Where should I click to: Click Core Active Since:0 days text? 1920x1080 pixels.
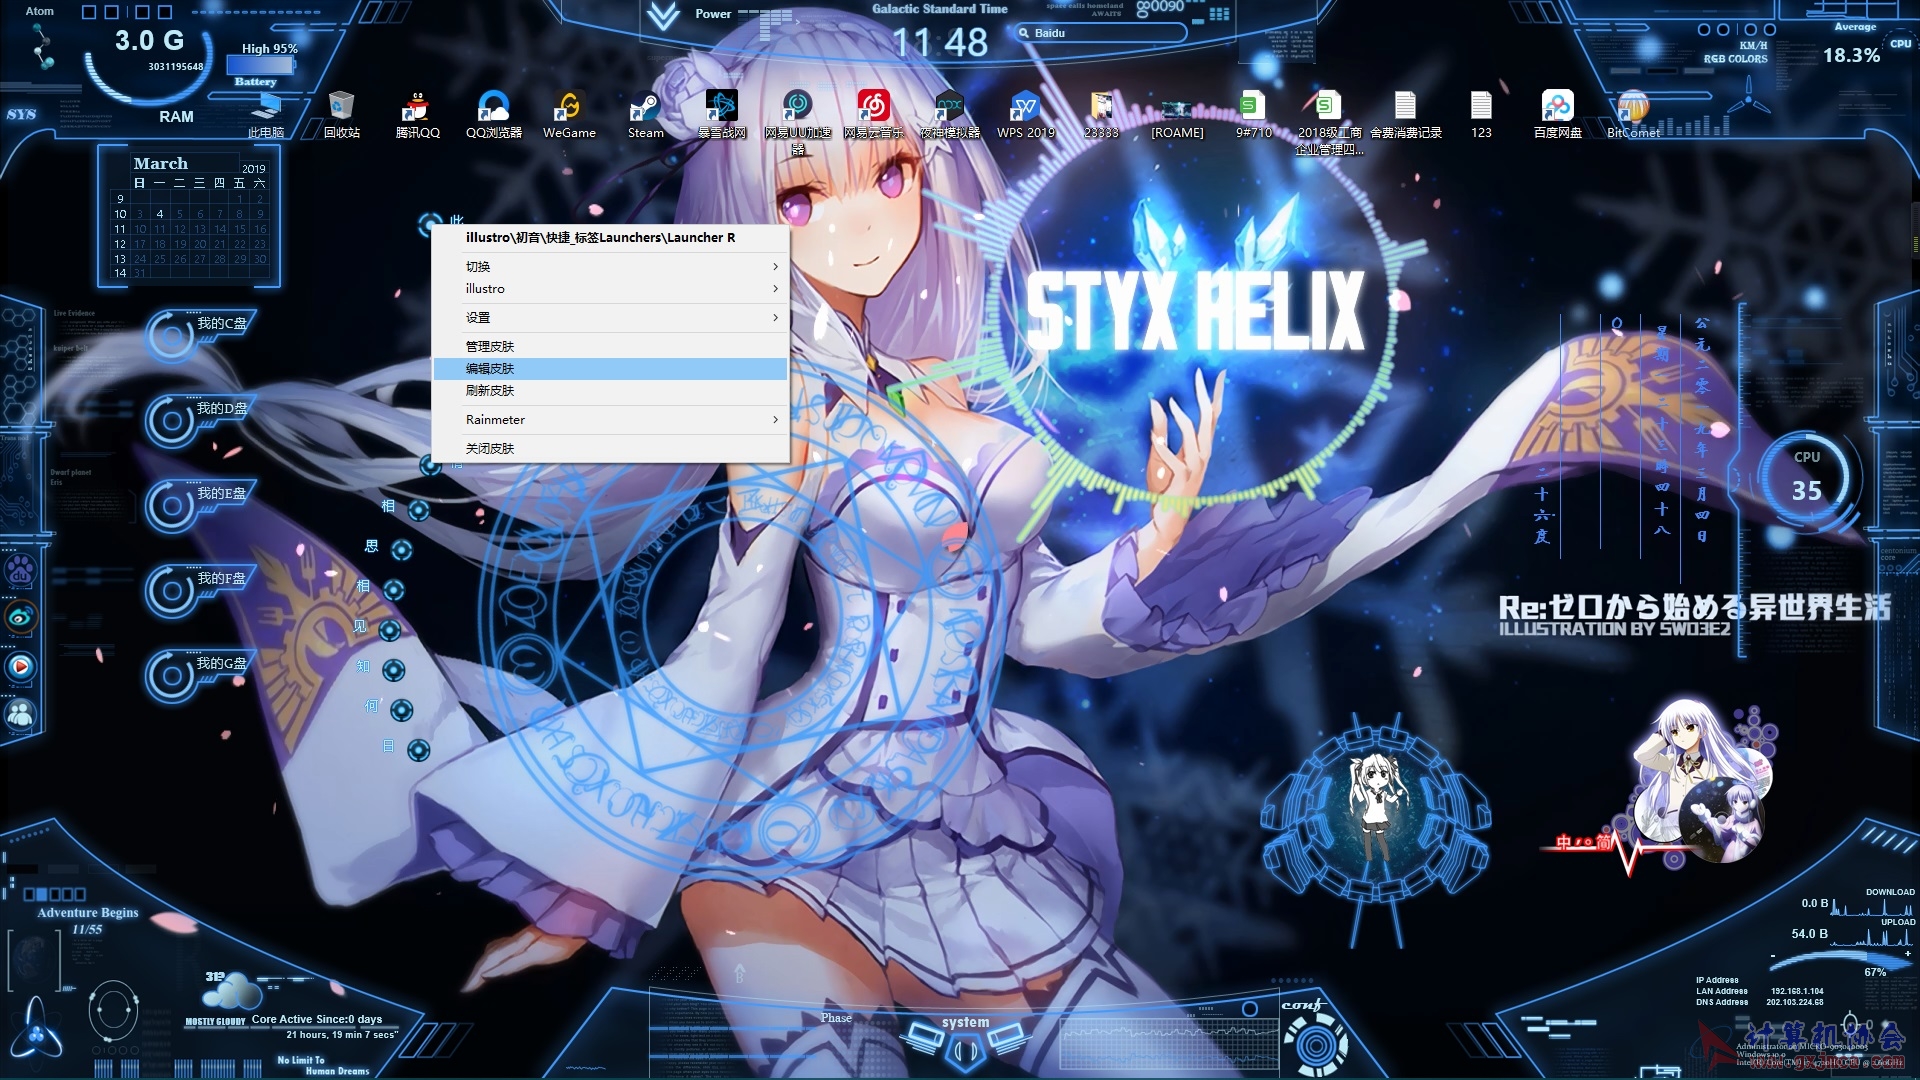(x=317, y=1019)
